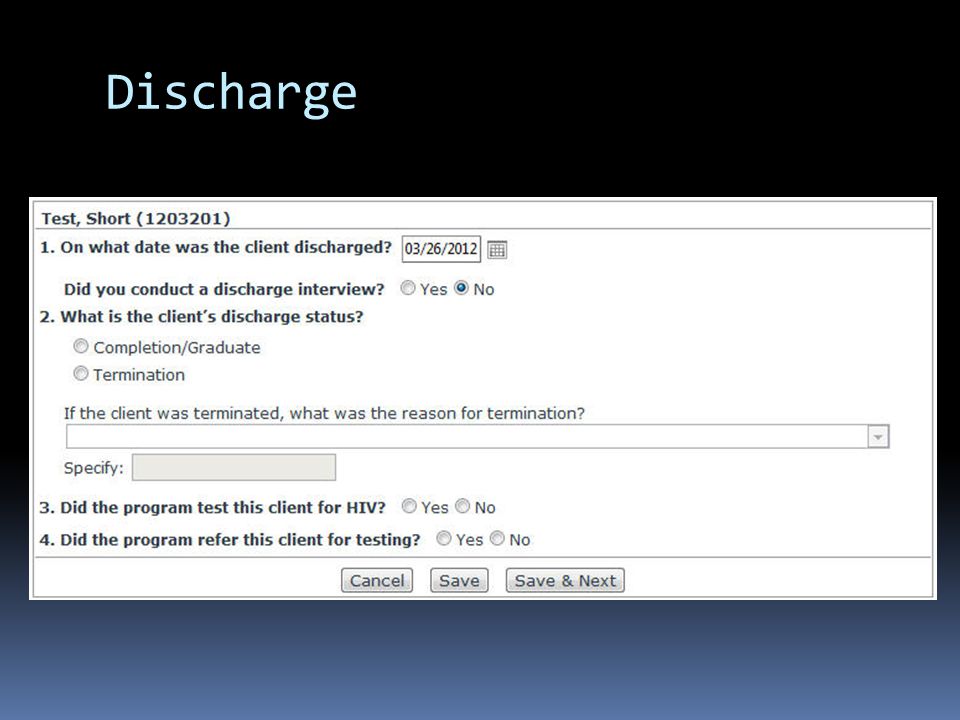The image size is (960, 720).
Task: Open the calendar picker beside discharge date
Action: 497,250
